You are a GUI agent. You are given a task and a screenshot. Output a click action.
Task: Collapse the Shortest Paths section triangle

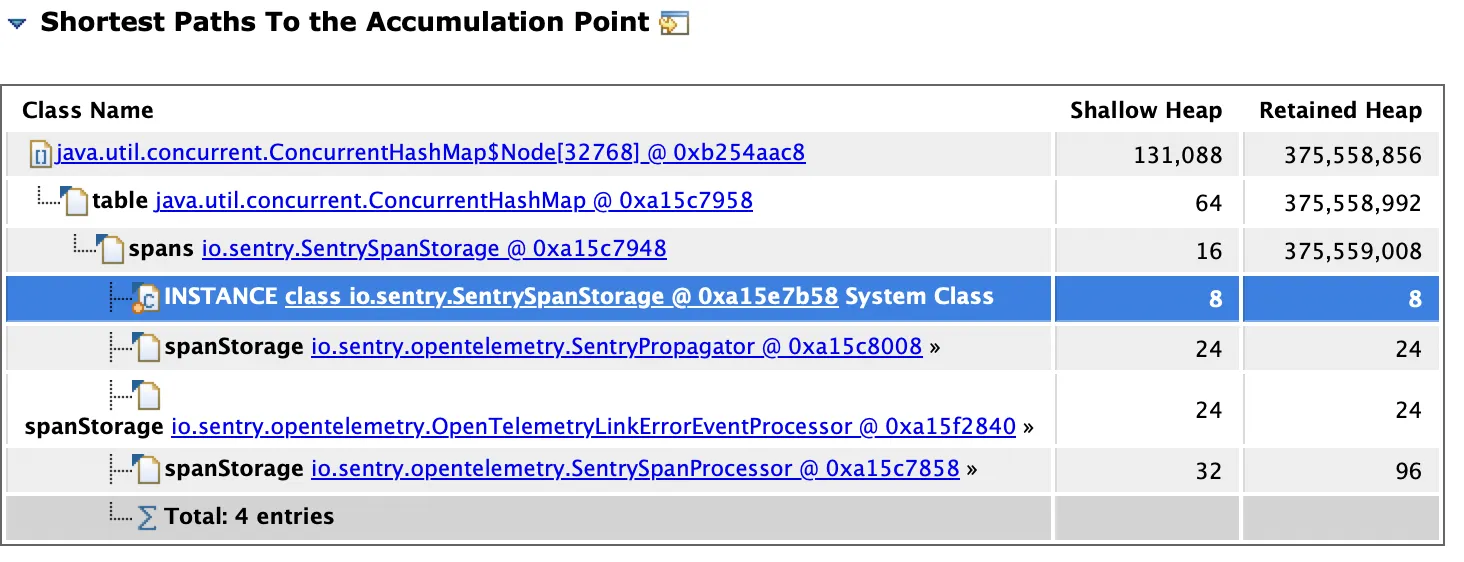click(x=17, y=24)
